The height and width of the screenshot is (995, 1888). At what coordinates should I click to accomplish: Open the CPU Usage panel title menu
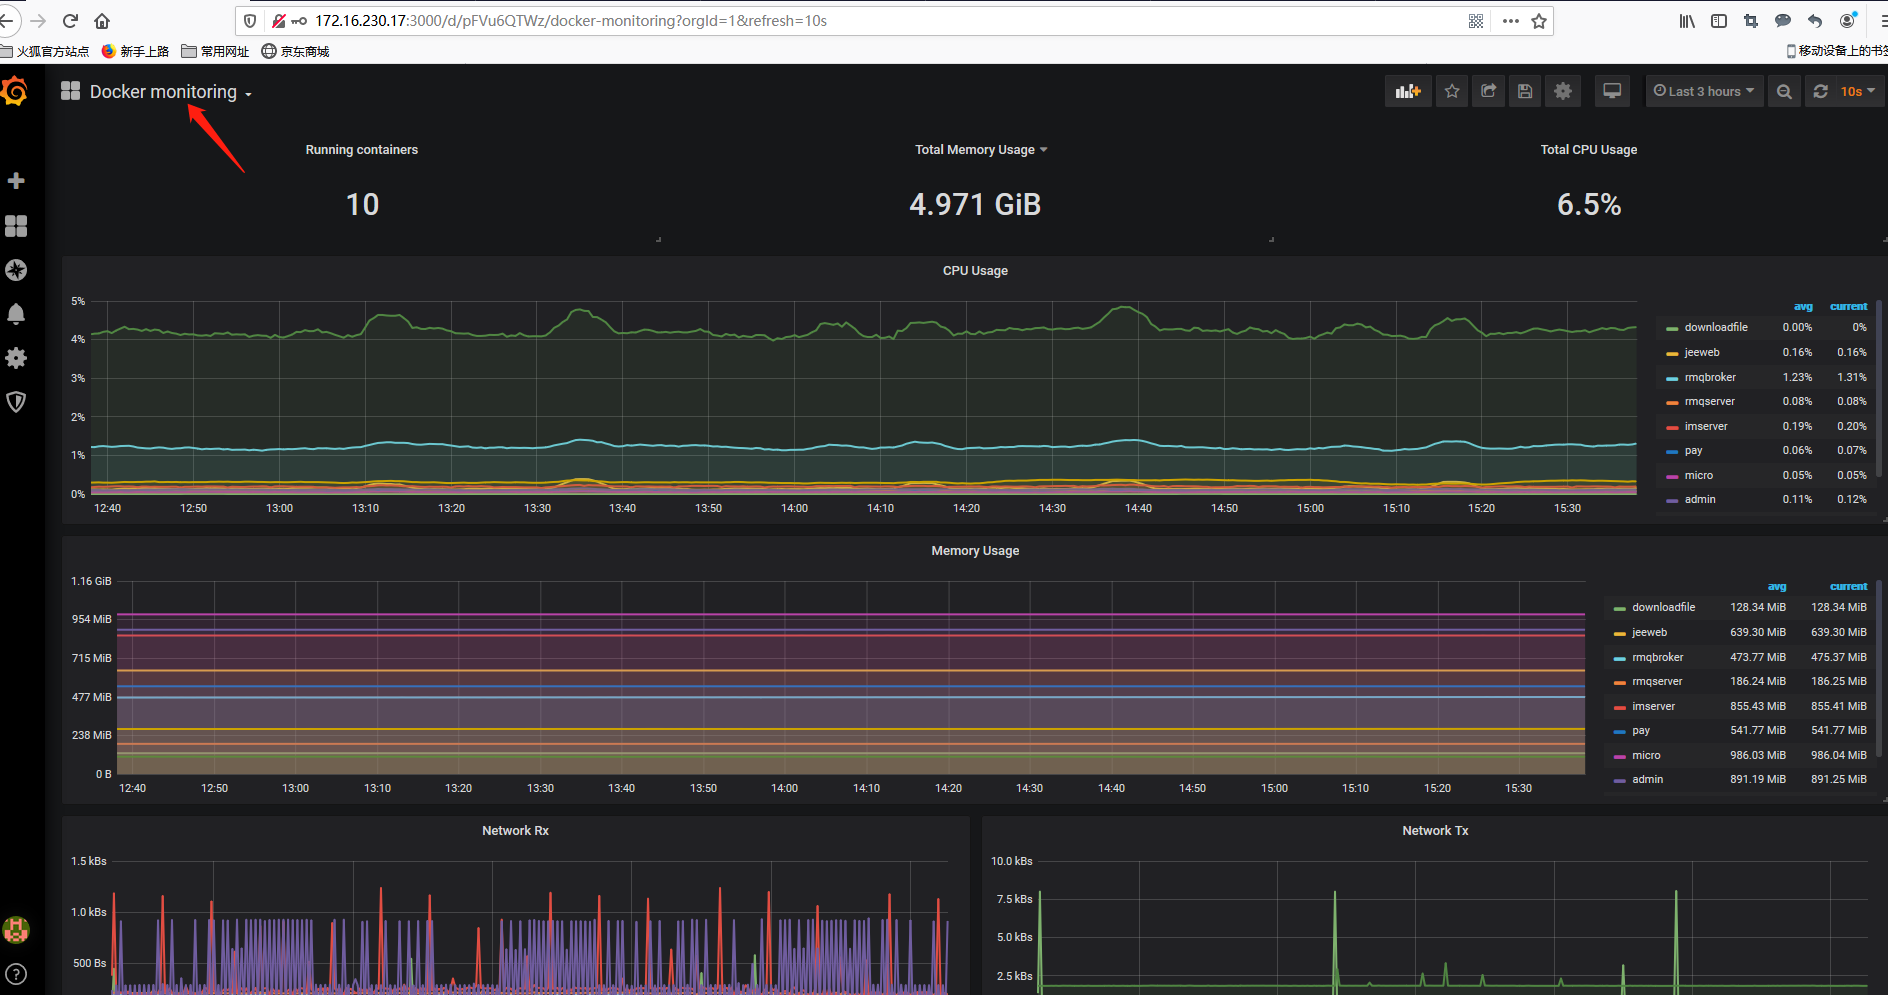pos(975,270)
